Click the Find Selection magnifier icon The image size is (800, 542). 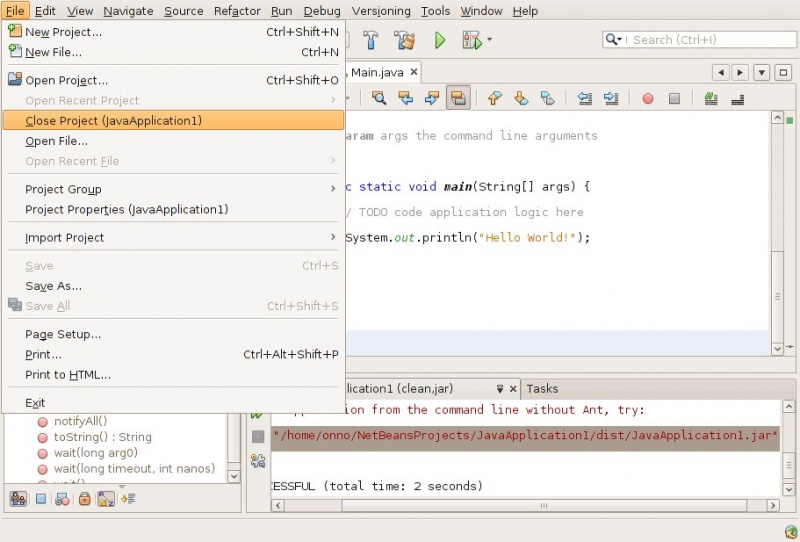tap(379, 98)
